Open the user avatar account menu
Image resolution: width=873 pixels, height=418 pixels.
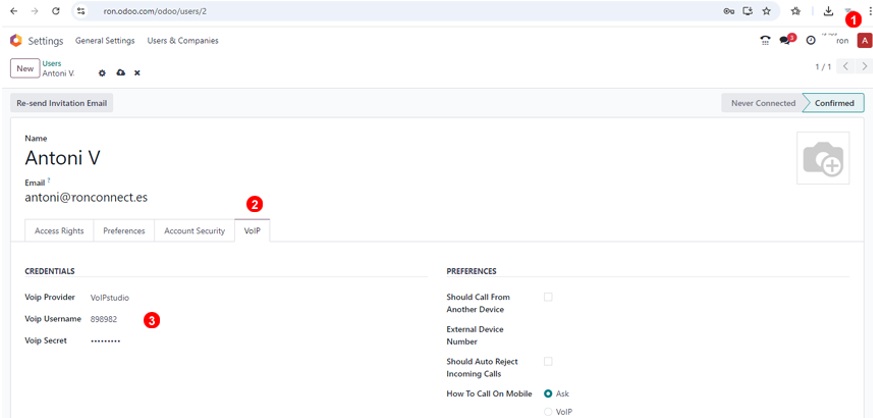point(864,41)
